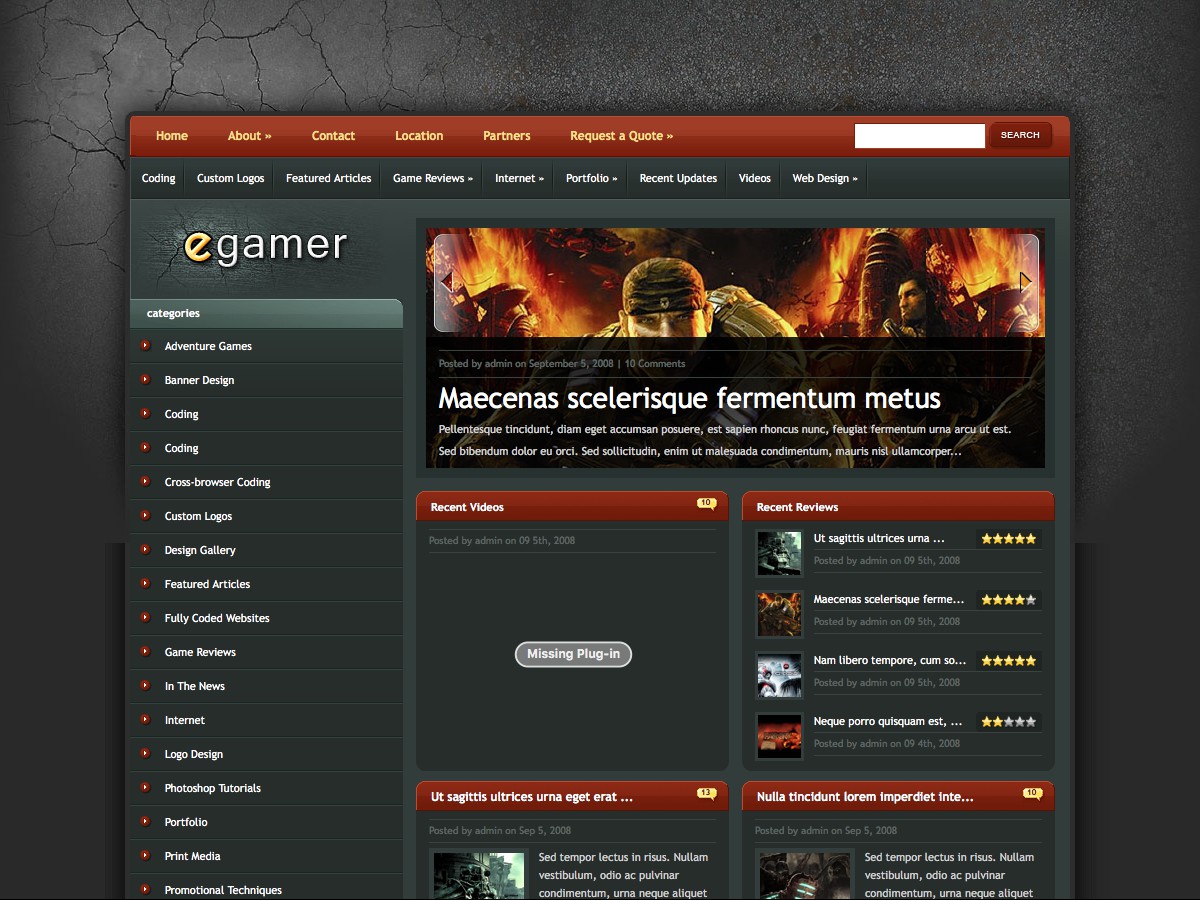
Task: Go to next featured slide arrow
Action: coord(1025,282)
